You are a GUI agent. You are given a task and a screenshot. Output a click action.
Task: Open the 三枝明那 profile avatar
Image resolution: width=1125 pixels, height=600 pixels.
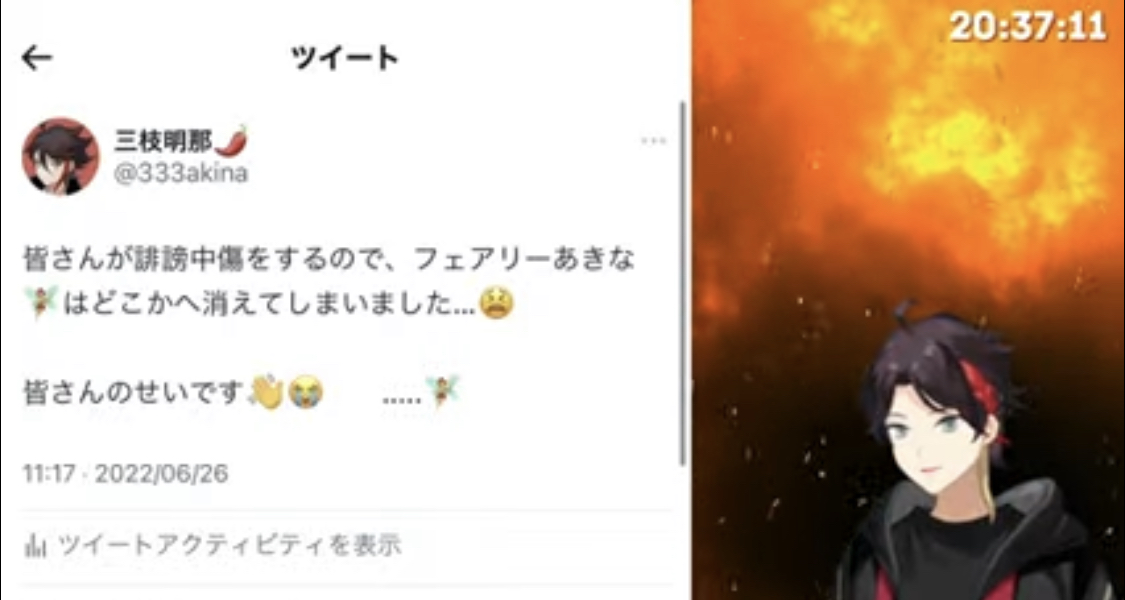point(61,156)
